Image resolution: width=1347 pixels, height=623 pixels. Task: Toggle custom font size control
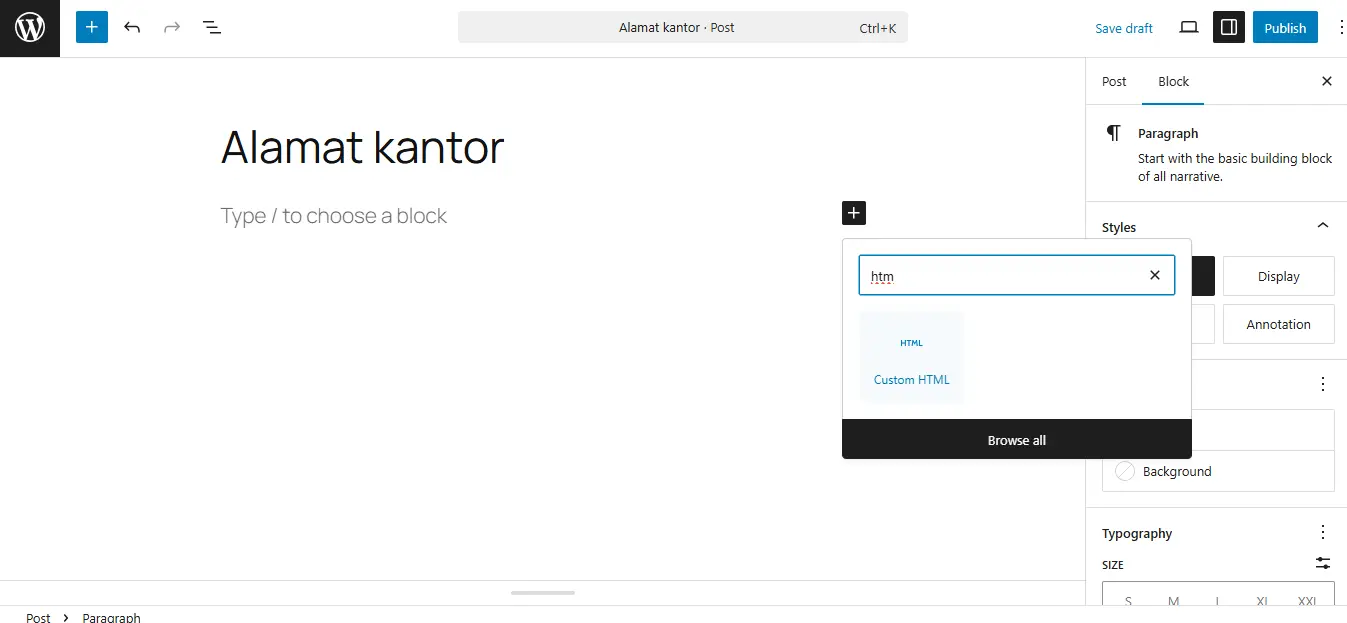pos(1323,564)
